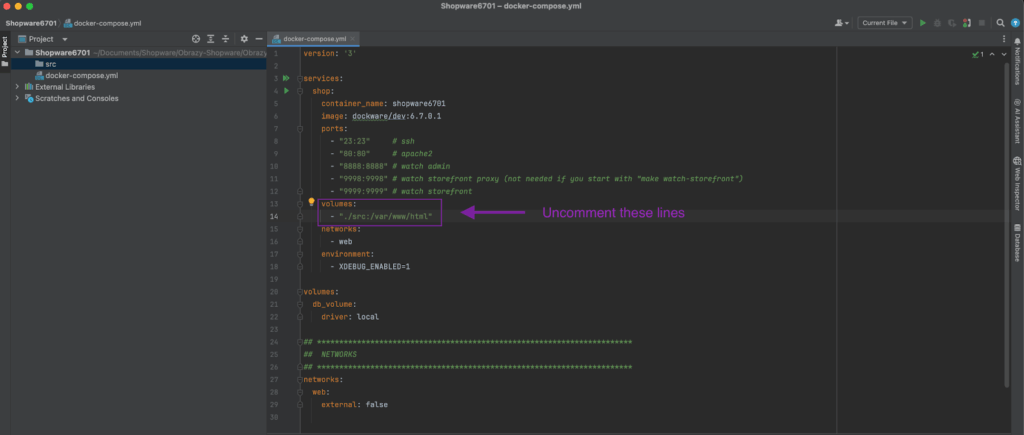The image size is (1024, 435).
Task: Collapse the Shopware6701 root folder
Action: [x=17, y=52]
